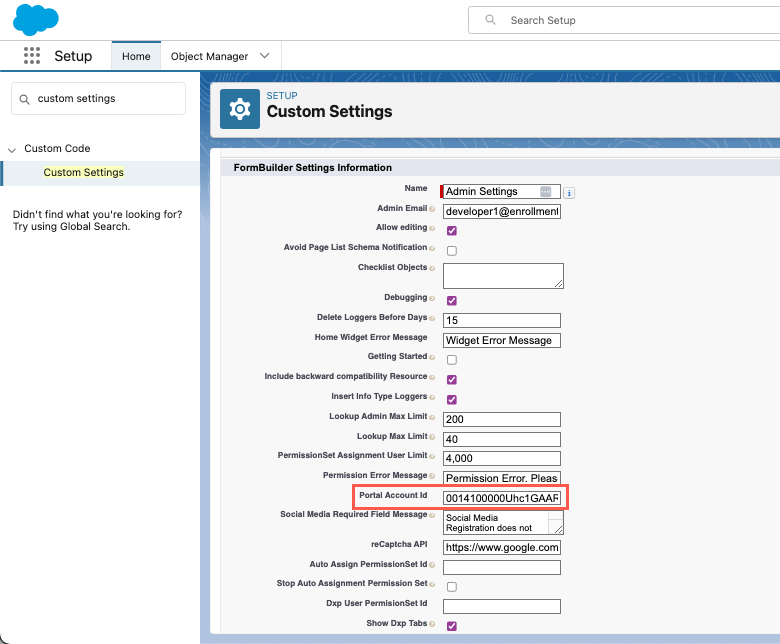The image size is (780, 644).
Task: Check the Getting Started checkbox
Action: [452, 359]
